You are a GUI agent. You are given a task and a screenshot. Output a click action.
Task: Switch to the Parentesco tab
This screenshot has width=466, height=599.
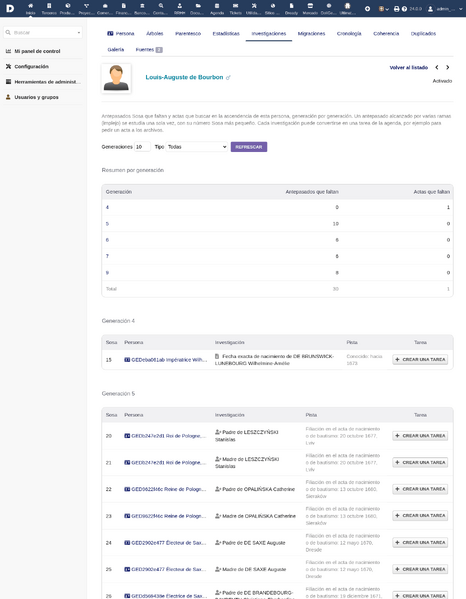[188, 34]
